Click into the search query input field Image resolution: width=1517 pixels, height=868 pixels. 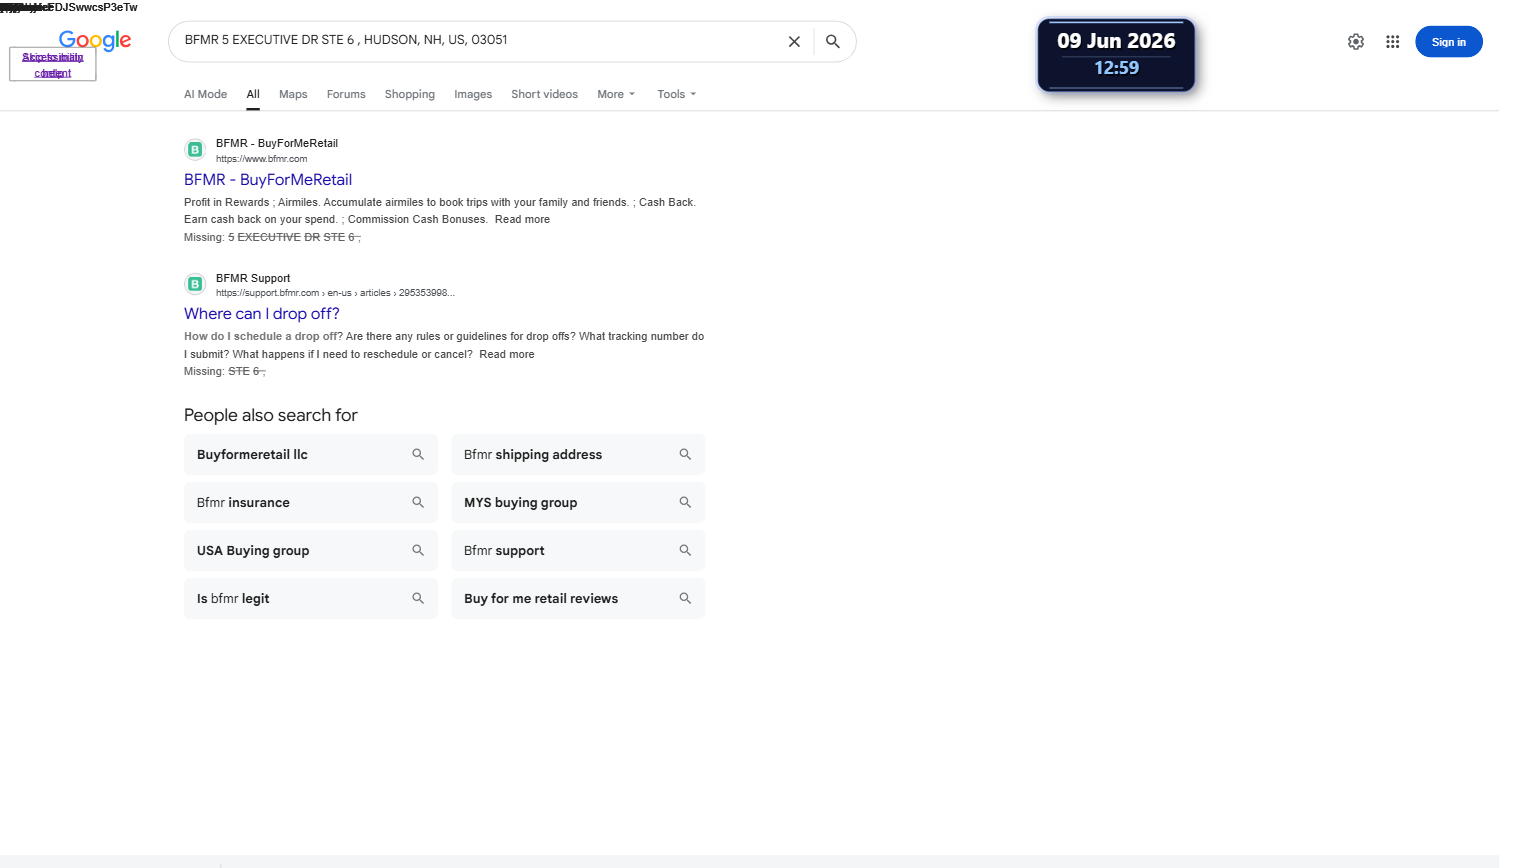point(478,40)
